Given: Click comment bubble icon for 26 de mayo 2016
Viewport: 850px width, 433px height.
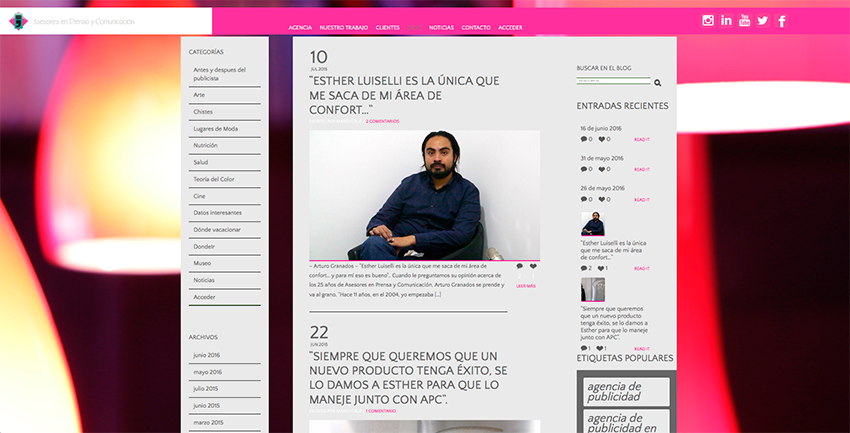Looking at the screenshot, I should pos(583,199).
